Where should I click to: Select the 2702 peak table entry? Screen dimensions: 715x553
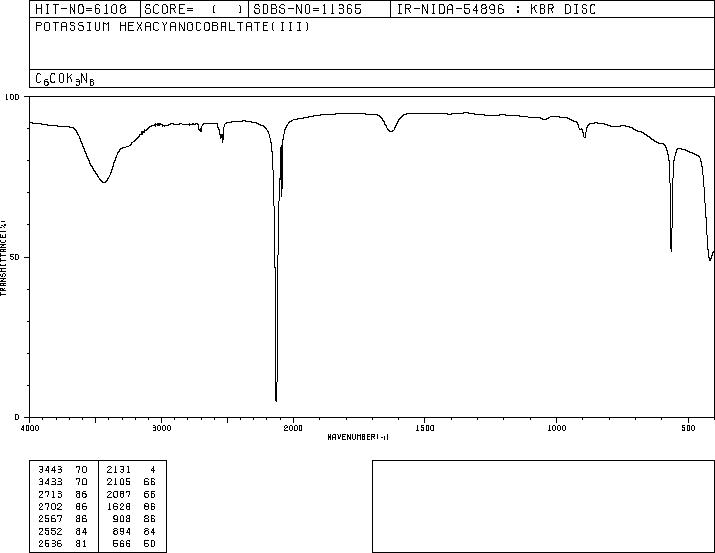click(x=50, y=506)
